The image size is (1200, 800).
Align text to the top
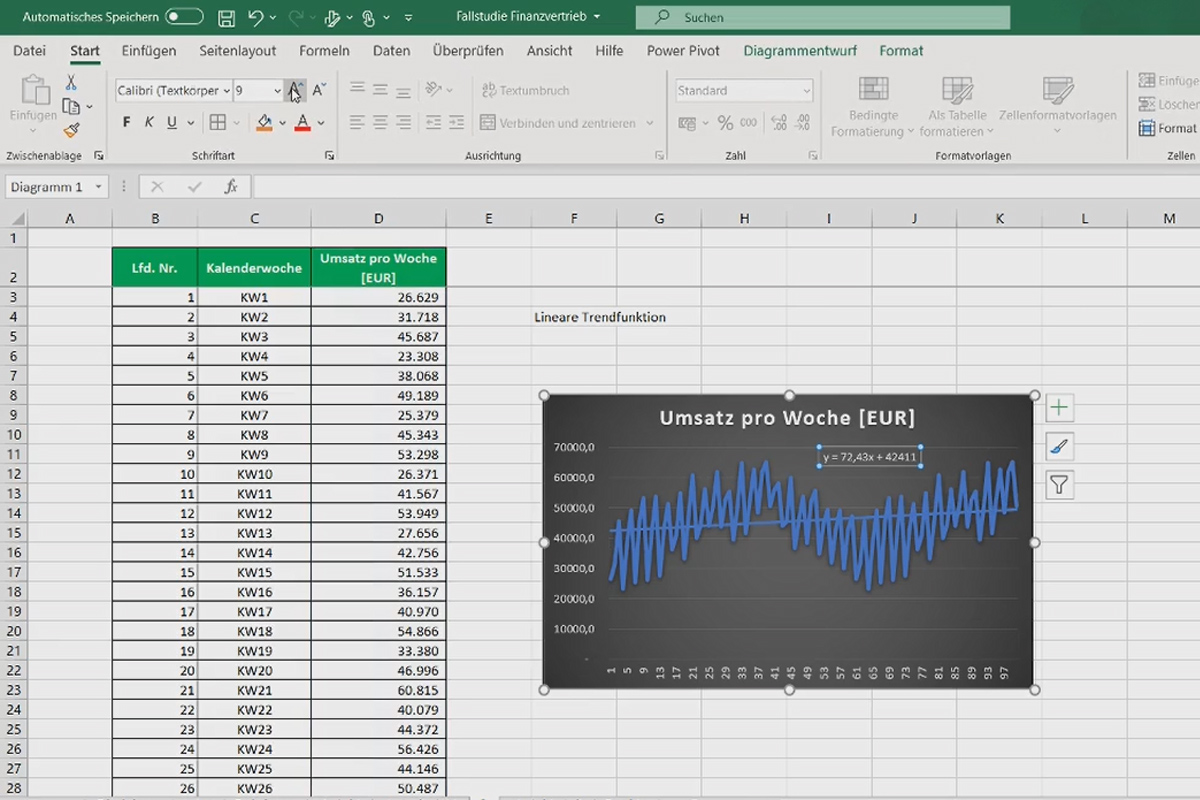pos(356,90)
